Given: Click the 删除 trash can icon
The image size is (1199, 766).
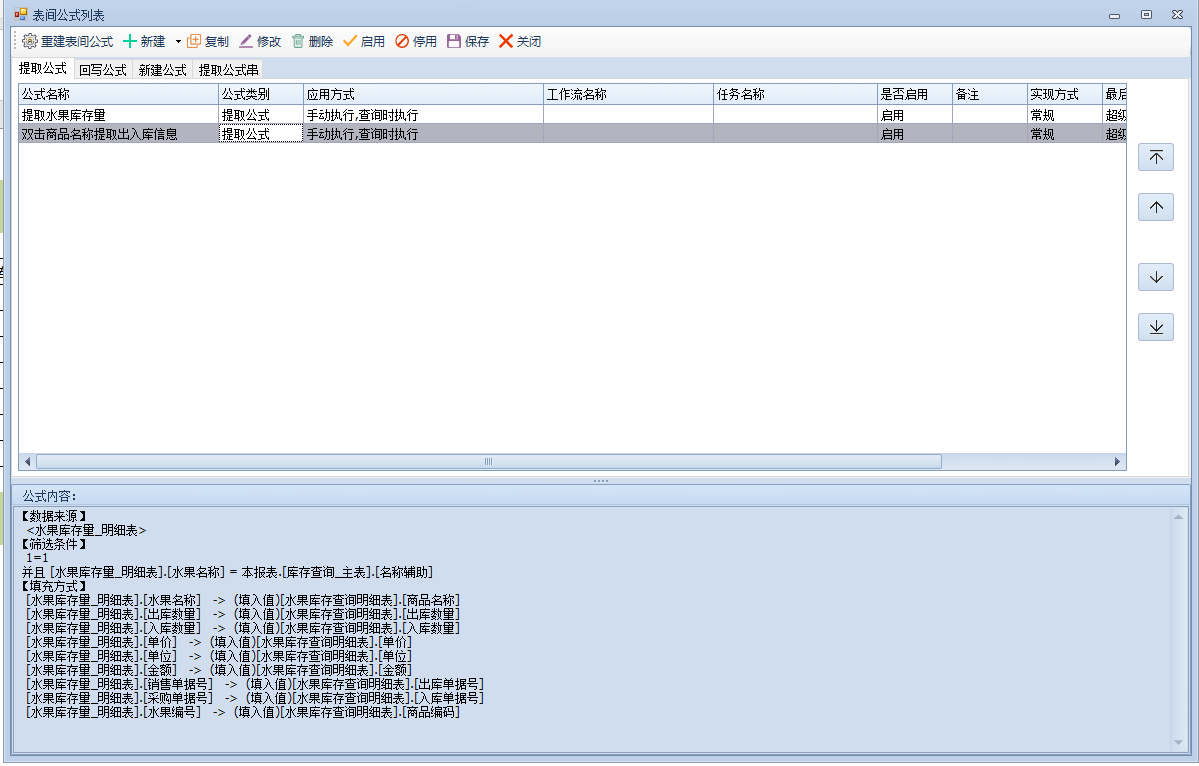Looking at the screenshot, I should [x=298, y=42].
